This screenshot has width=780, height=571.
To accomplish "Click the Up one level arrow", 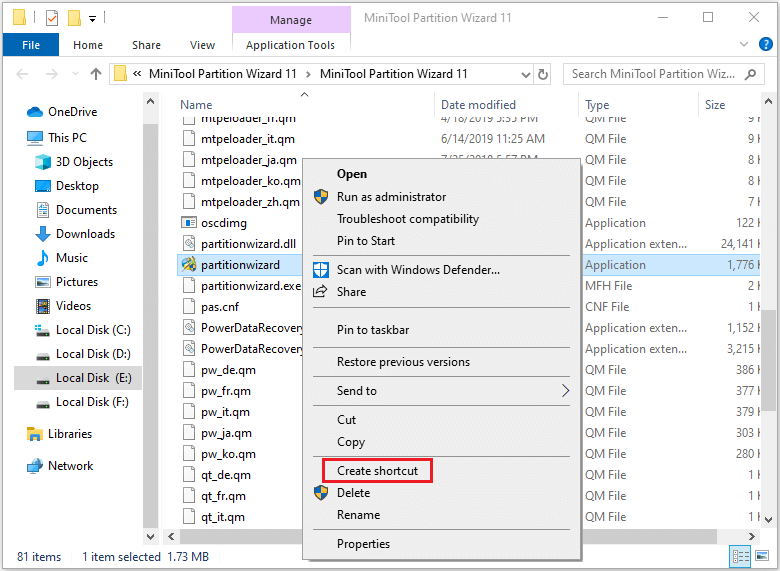I will [x=96, y=74].
